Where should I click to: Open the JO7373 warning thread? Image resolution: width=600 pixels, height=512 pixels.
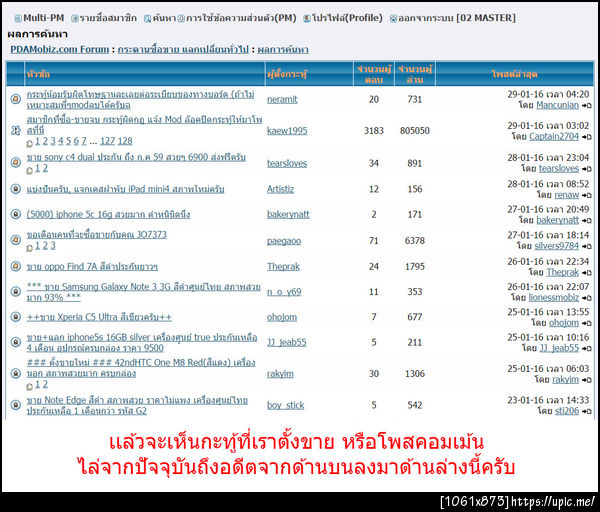point(96,235)
